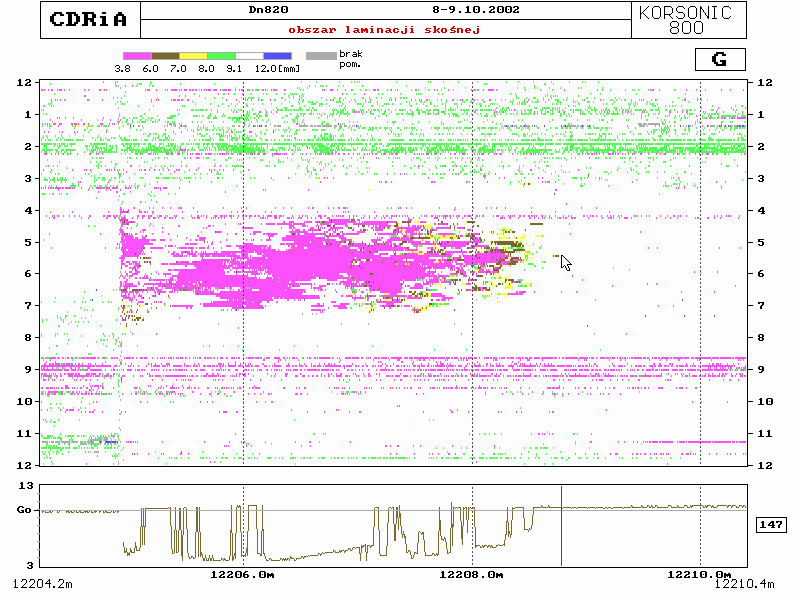Click the date 8-9.10.2002

point(476,10)
